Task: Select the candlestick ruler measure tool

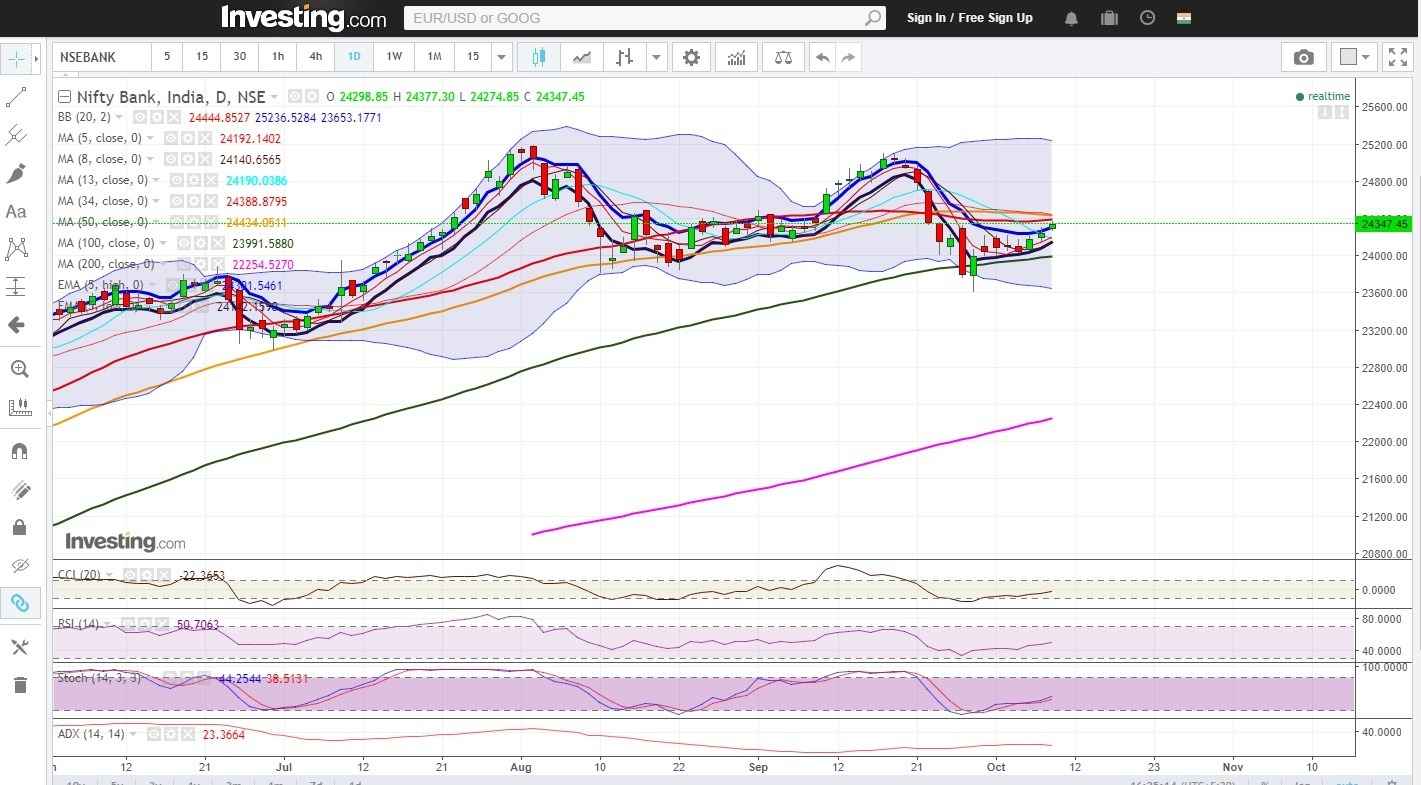Action: [x=19, y=407]
